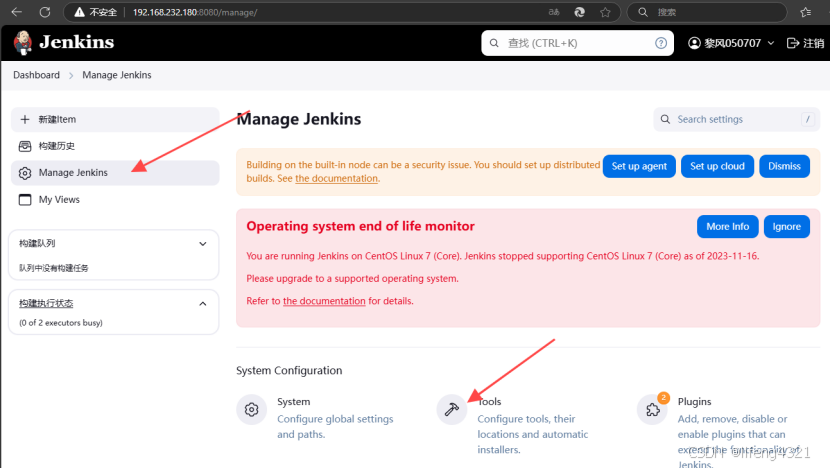
Task: Click the Set up agent button
Action: (x=639, y=166)
